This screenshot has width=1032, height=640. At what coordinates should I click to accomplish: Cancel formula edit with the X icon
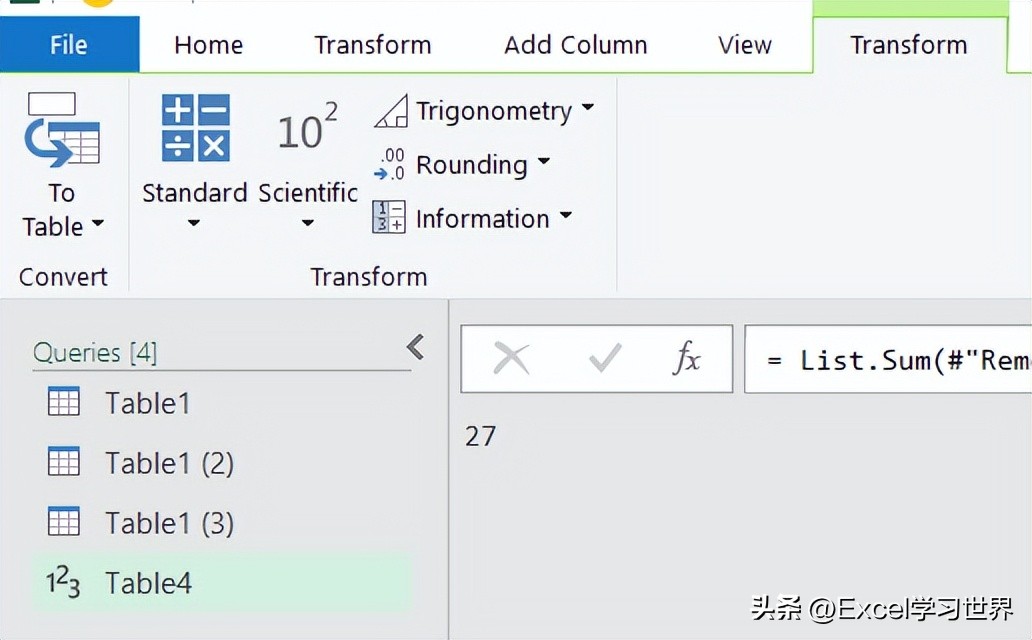(x=511, y=359)
